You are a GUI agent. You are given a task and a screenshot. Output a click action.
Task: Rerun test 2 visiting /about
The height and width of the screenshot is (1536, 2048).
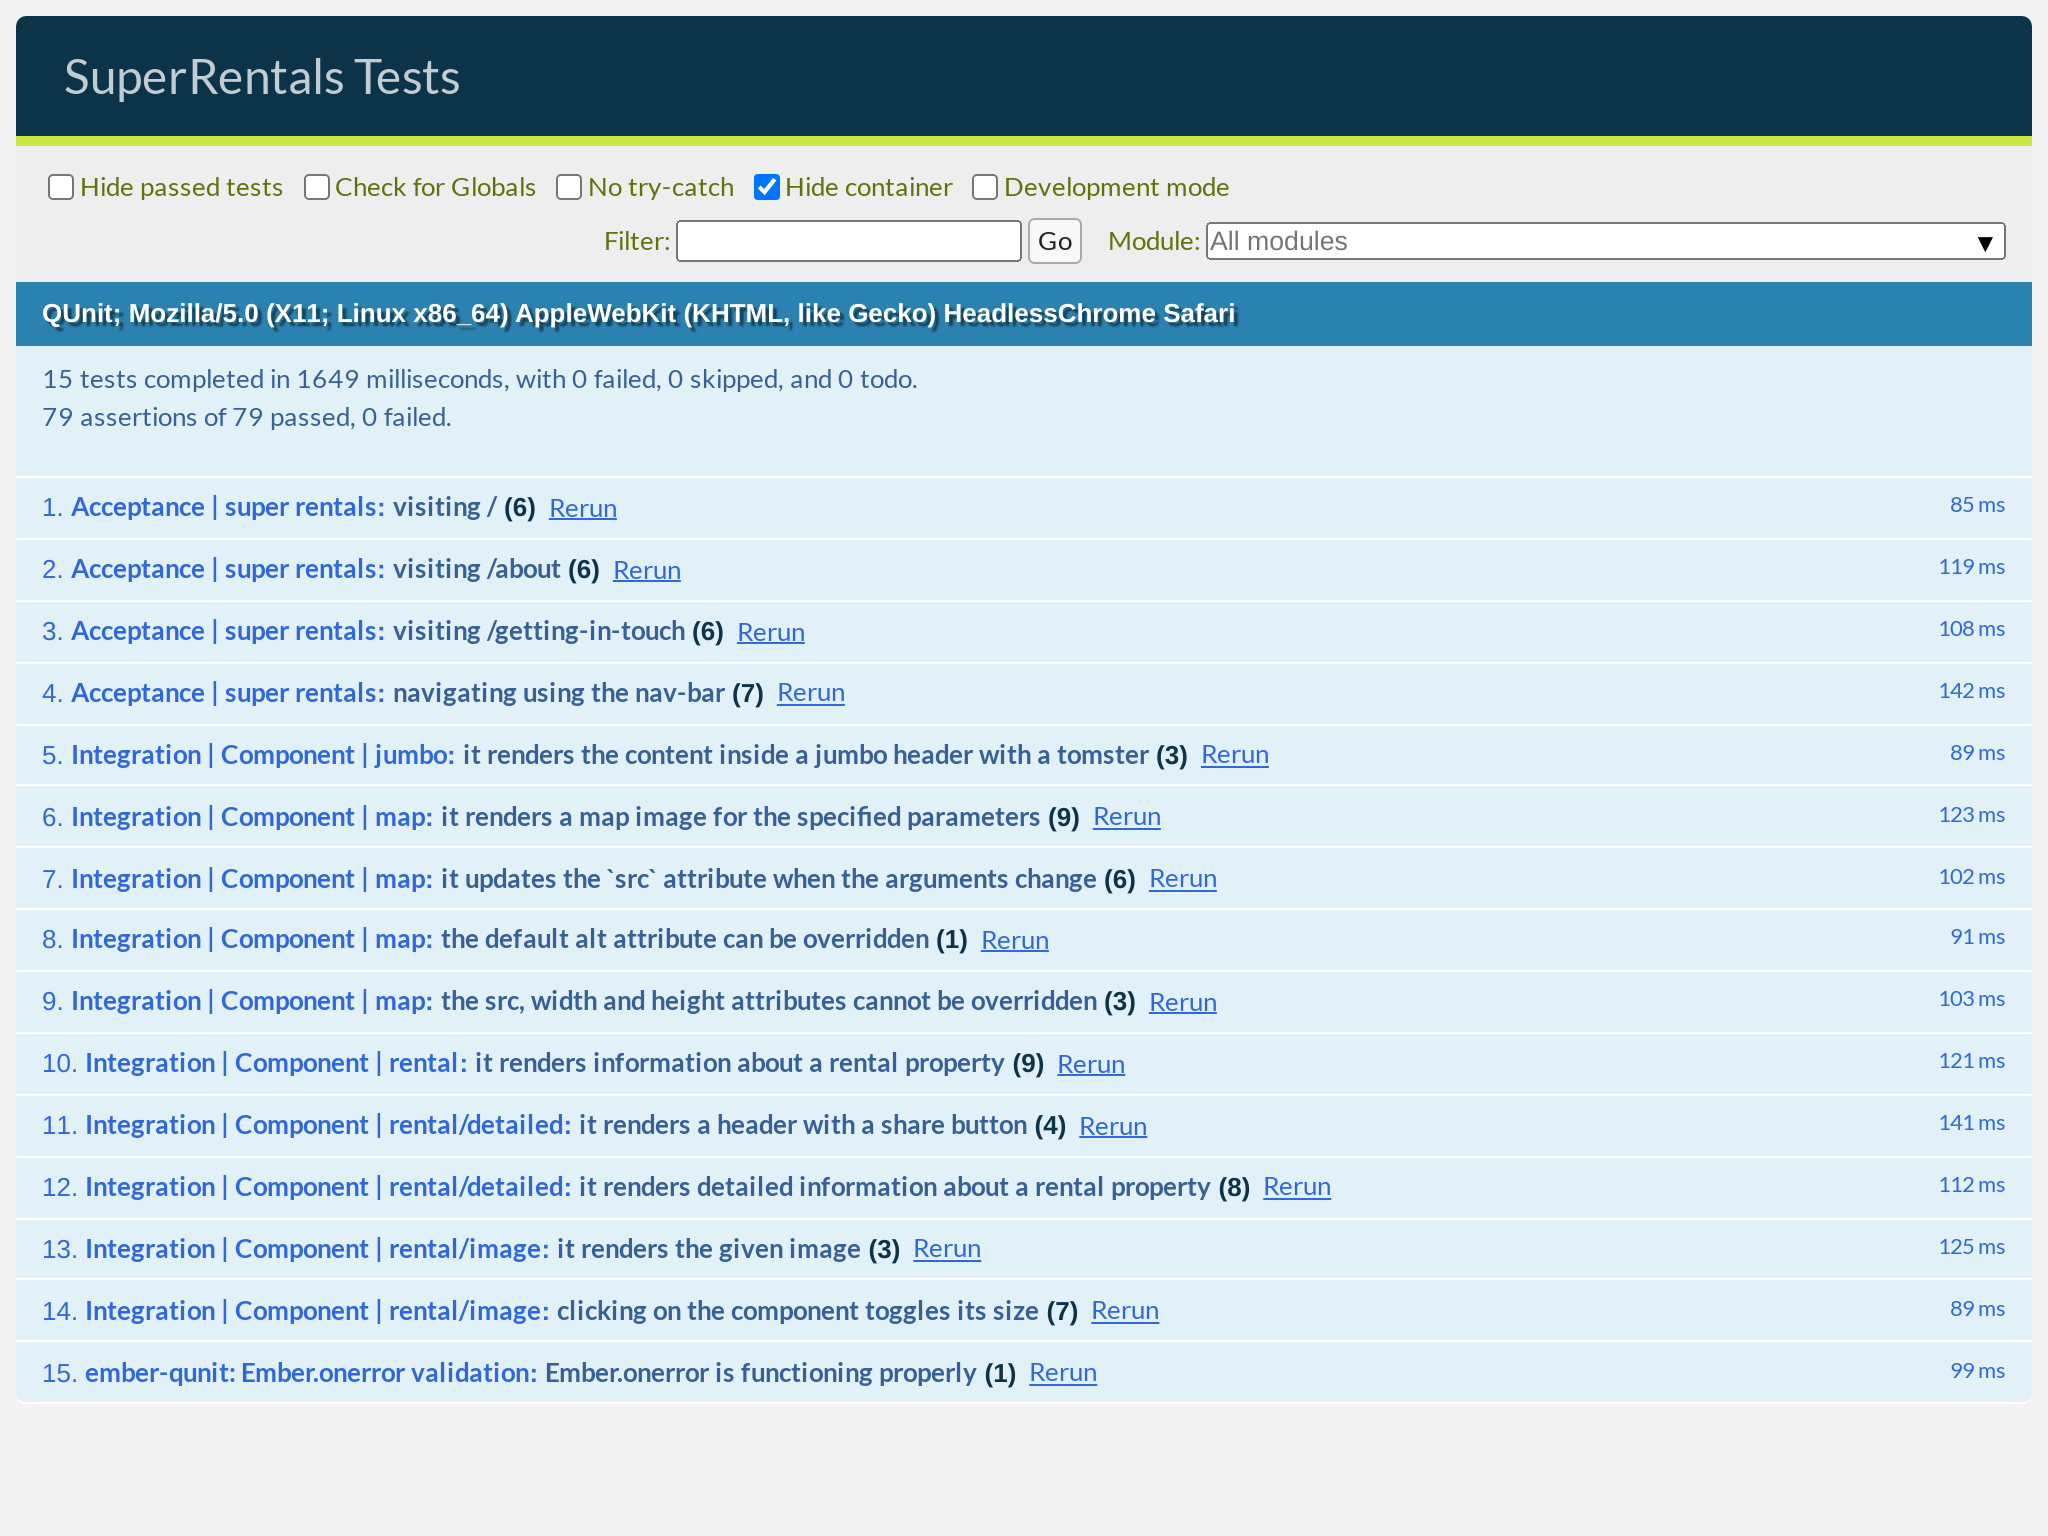[x=647, y=570]
